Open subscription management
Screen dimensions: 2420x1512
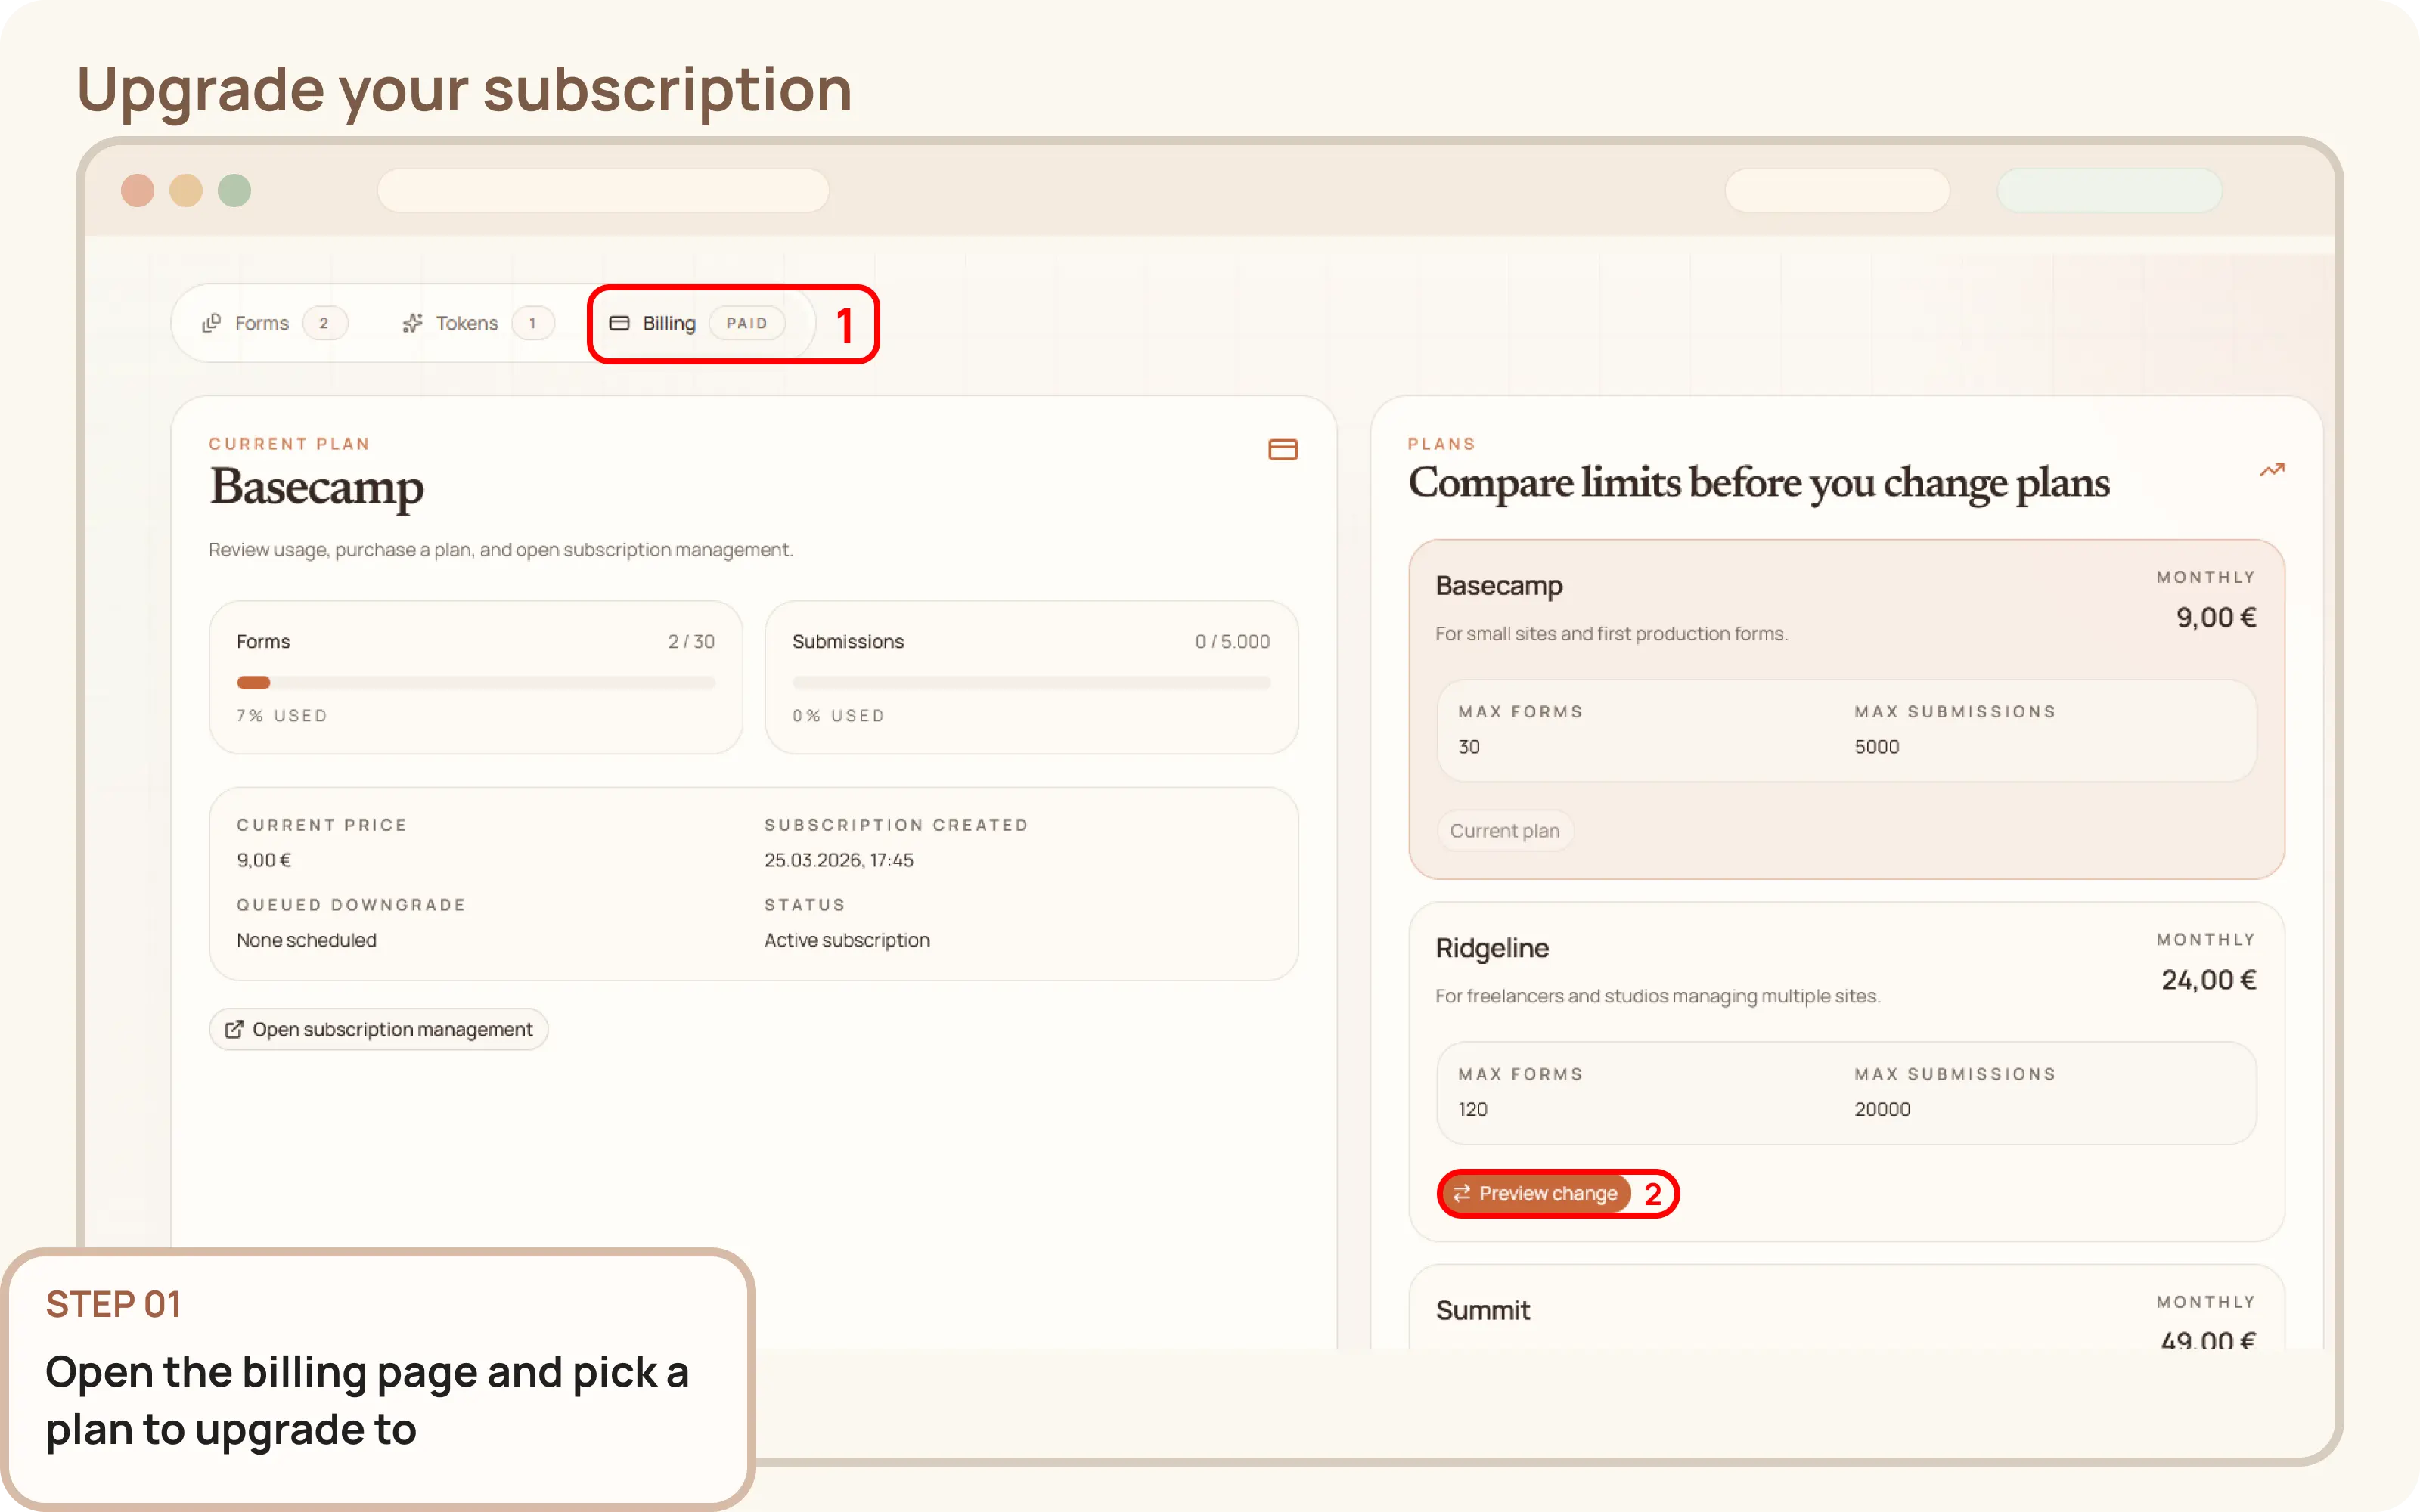(x=378, y=1029)
